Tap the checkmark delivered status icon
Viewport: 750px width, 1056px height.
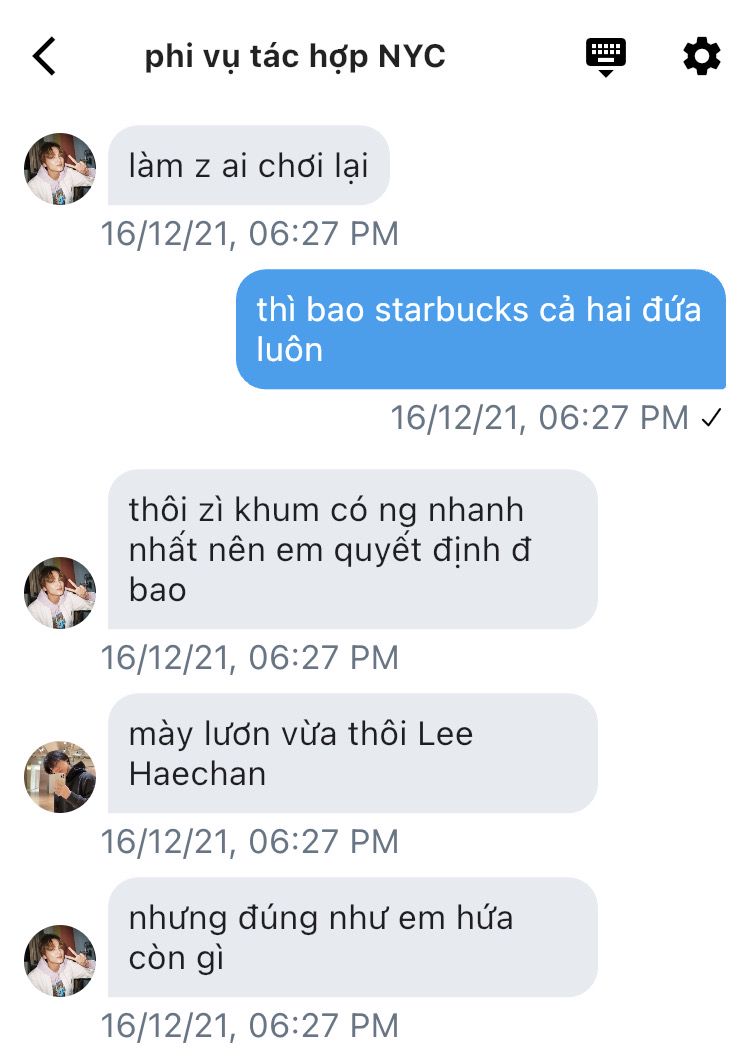(711, 418)
